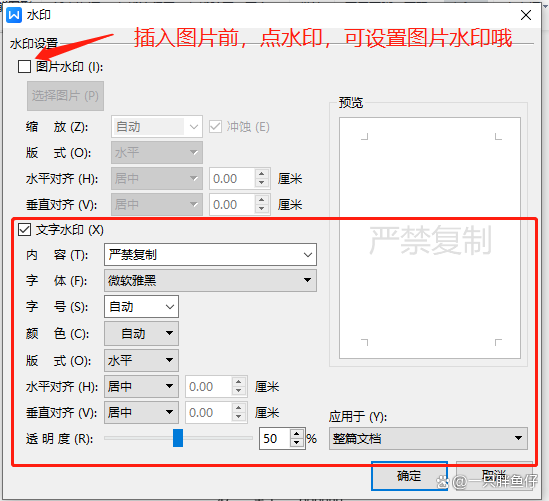
Task: Click the 透明度 value field showing 50
Action: point(274,438)
